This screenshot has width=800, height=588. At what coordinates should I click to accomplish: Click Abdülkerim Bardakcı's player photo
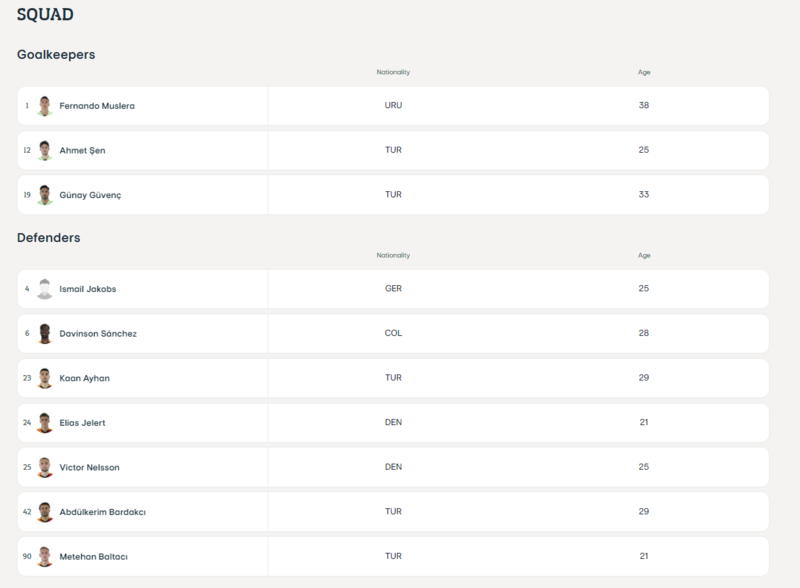point(44,512)
